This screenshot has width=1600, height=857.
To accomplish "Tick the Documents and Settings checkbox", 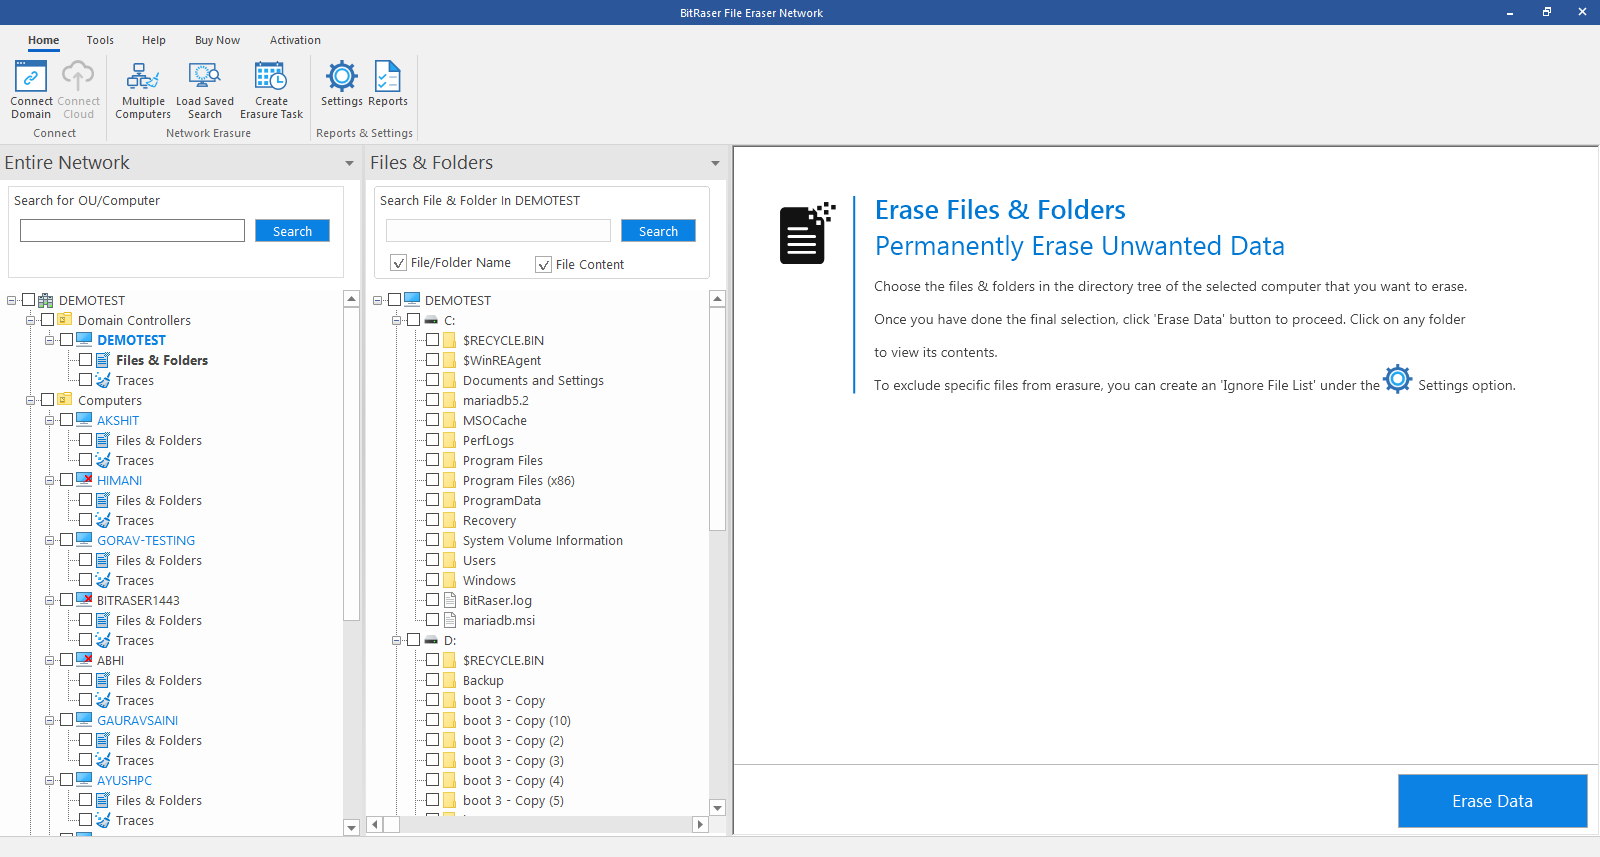I will point(433,380).
